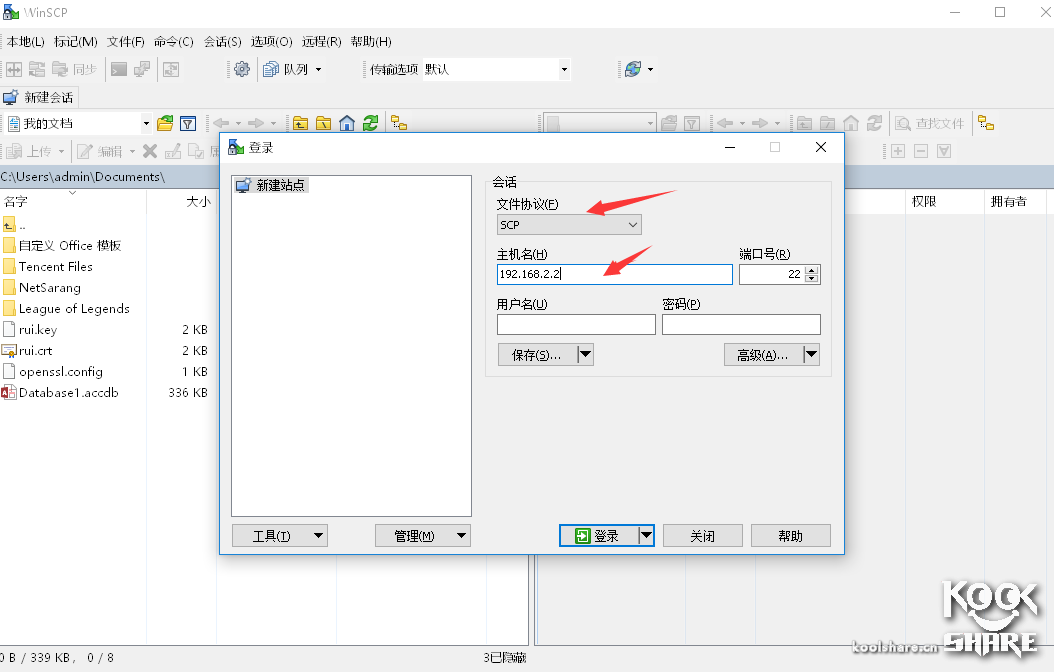Screen dimensions: 1054x672
Task: Expand the 登录 button dropdown arrow
Action: pyautogui.click(x=646, y=535)
